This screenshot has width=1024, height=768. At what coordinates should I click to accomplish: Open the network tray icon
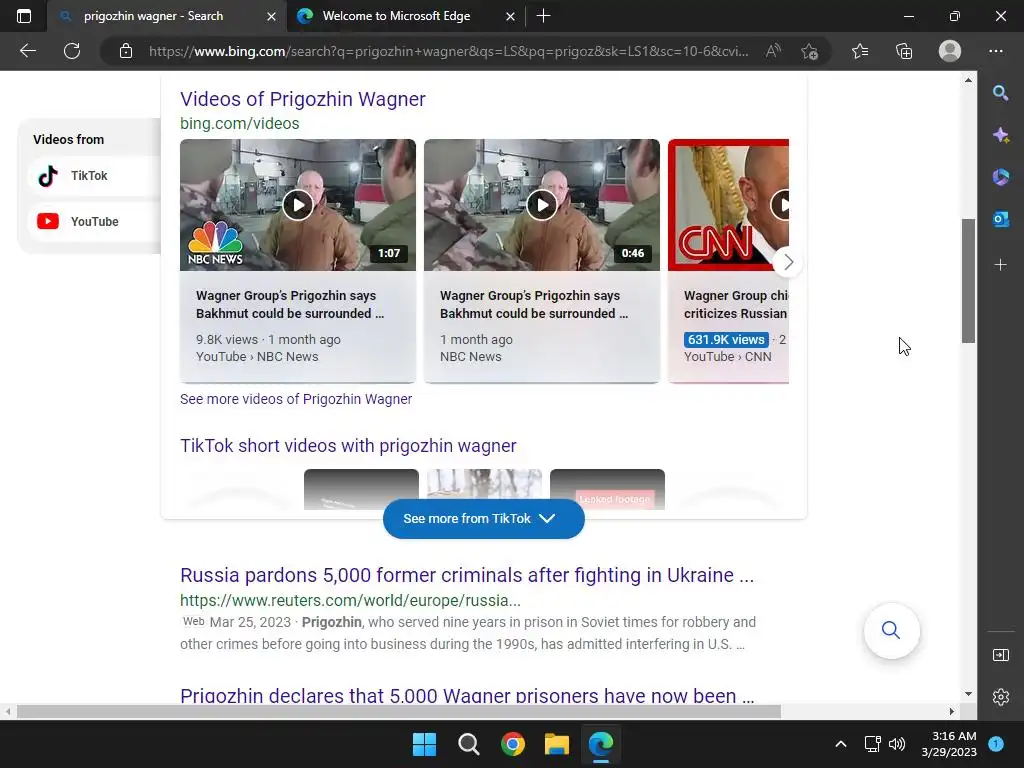pyautogui.click(x=872, y=744)
